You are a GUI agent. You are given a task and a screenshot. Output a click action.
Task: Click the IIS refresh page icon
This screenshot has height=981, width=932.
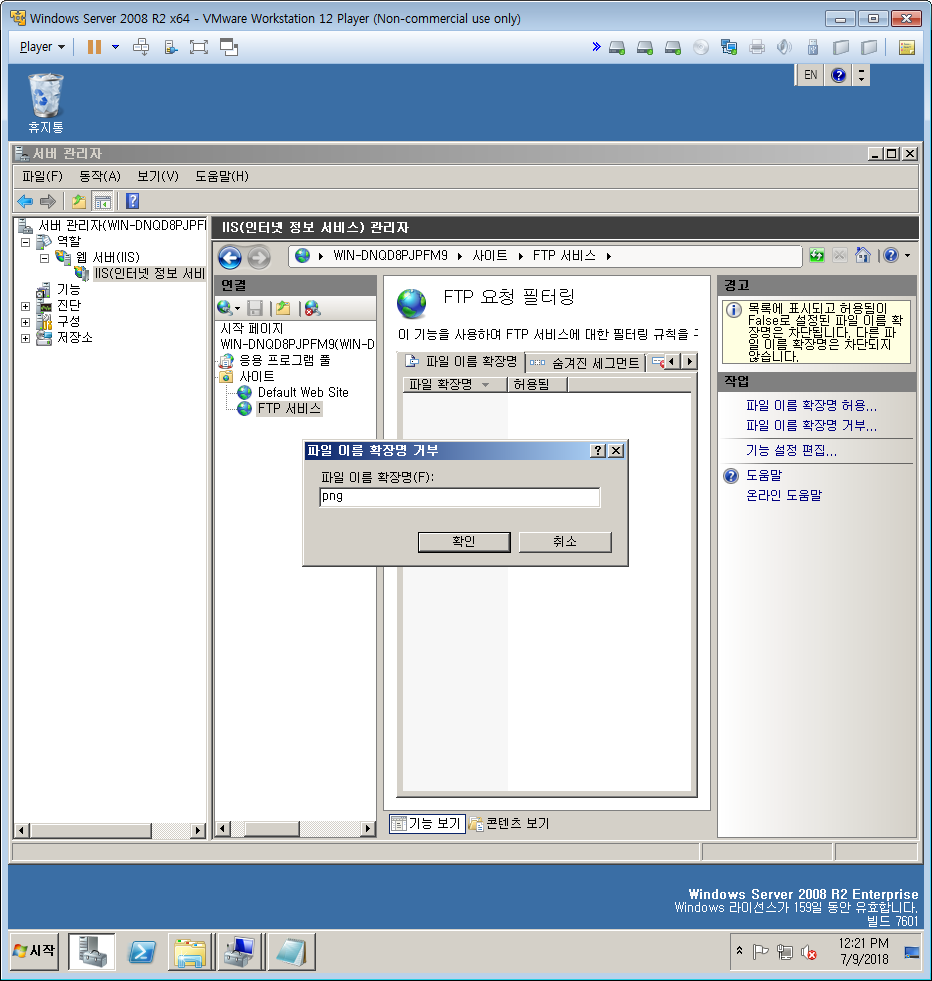[x=817, y=255]
